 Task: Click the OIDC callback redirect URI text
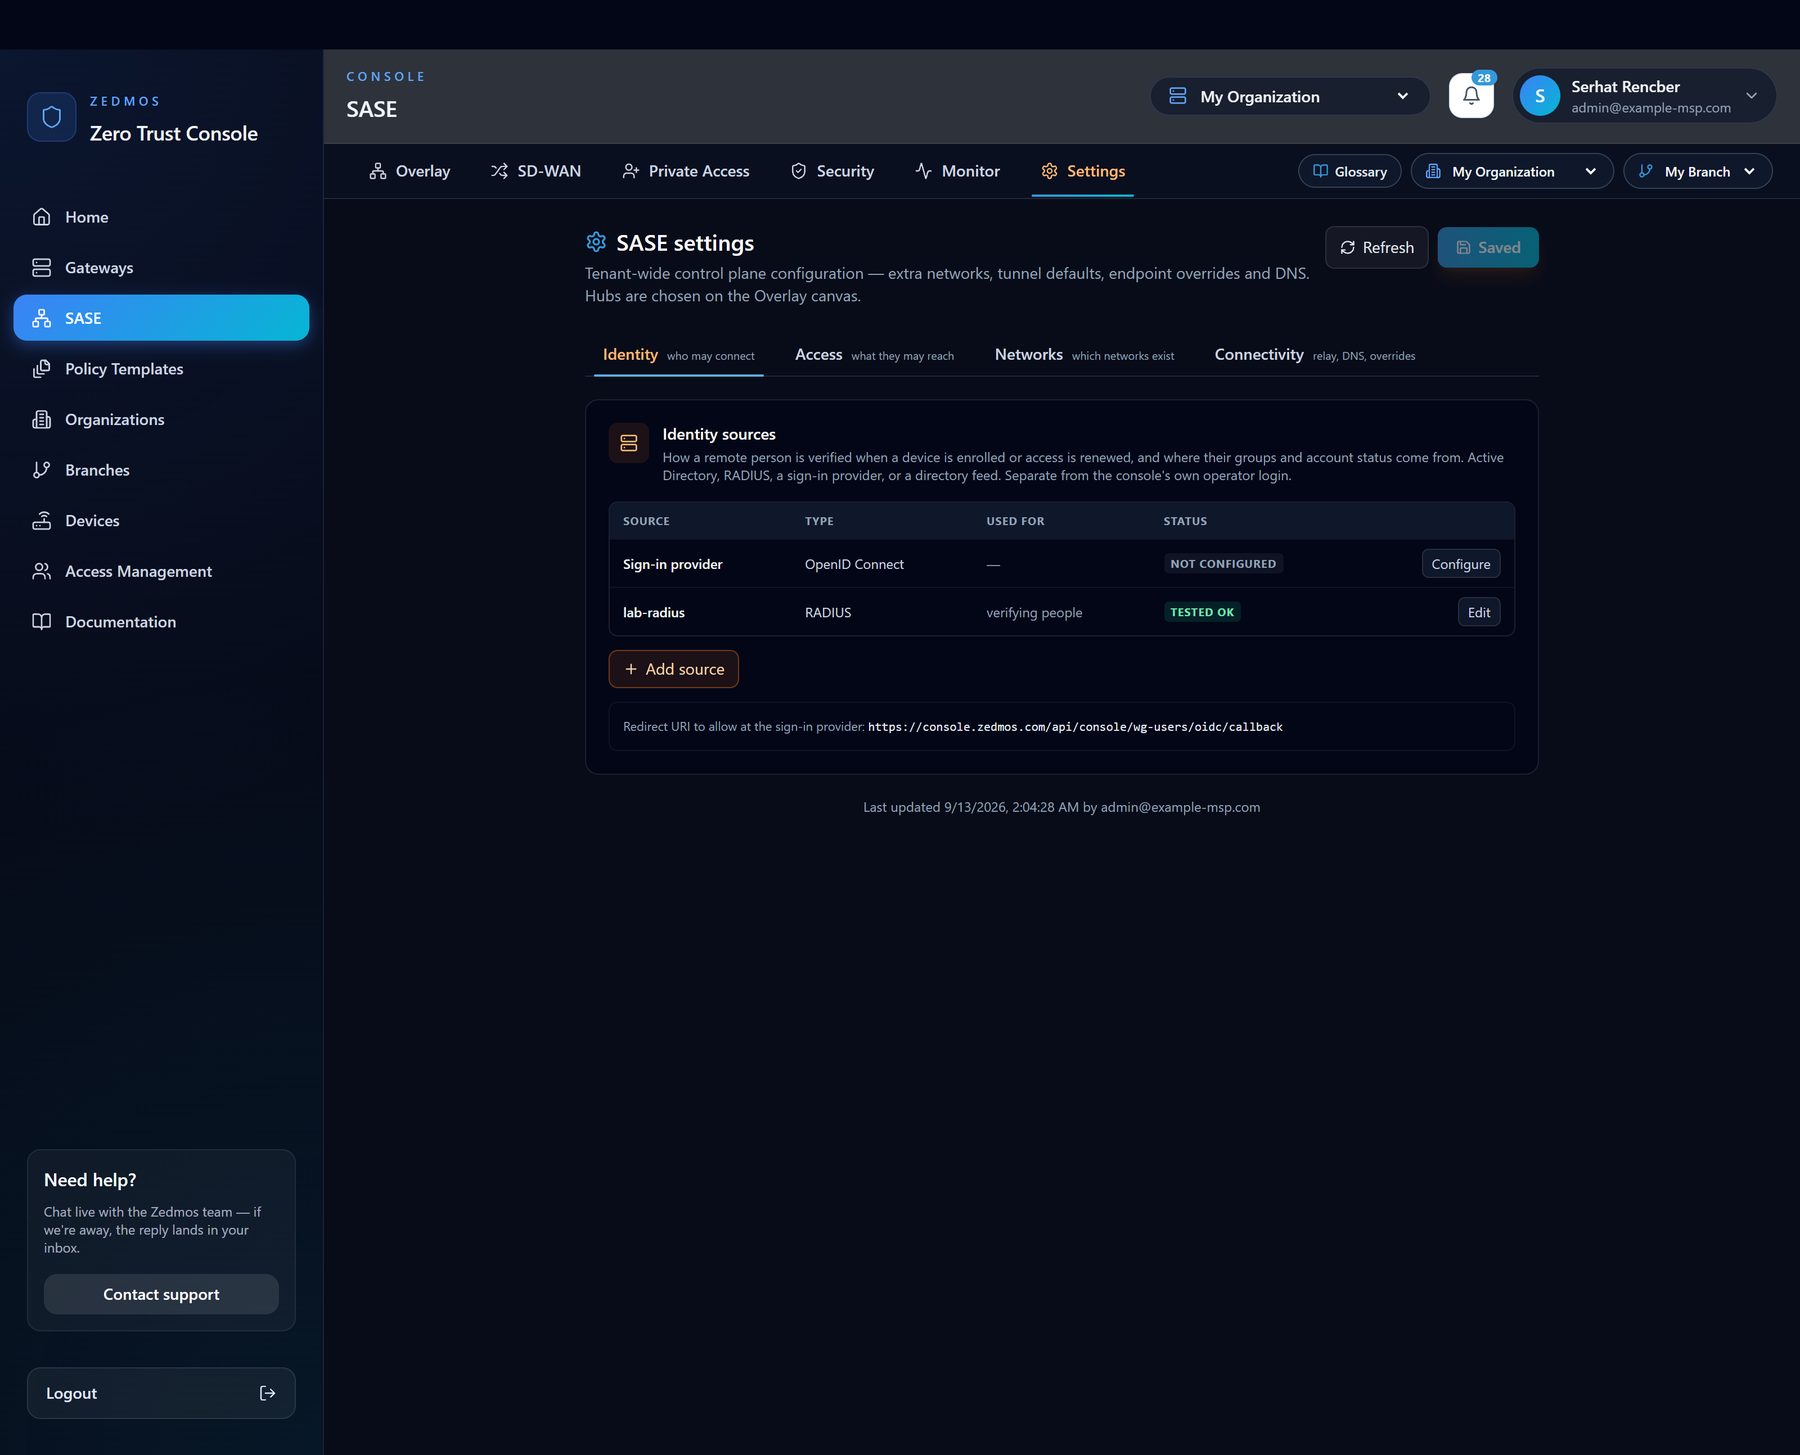click(x=1075, y=727)
